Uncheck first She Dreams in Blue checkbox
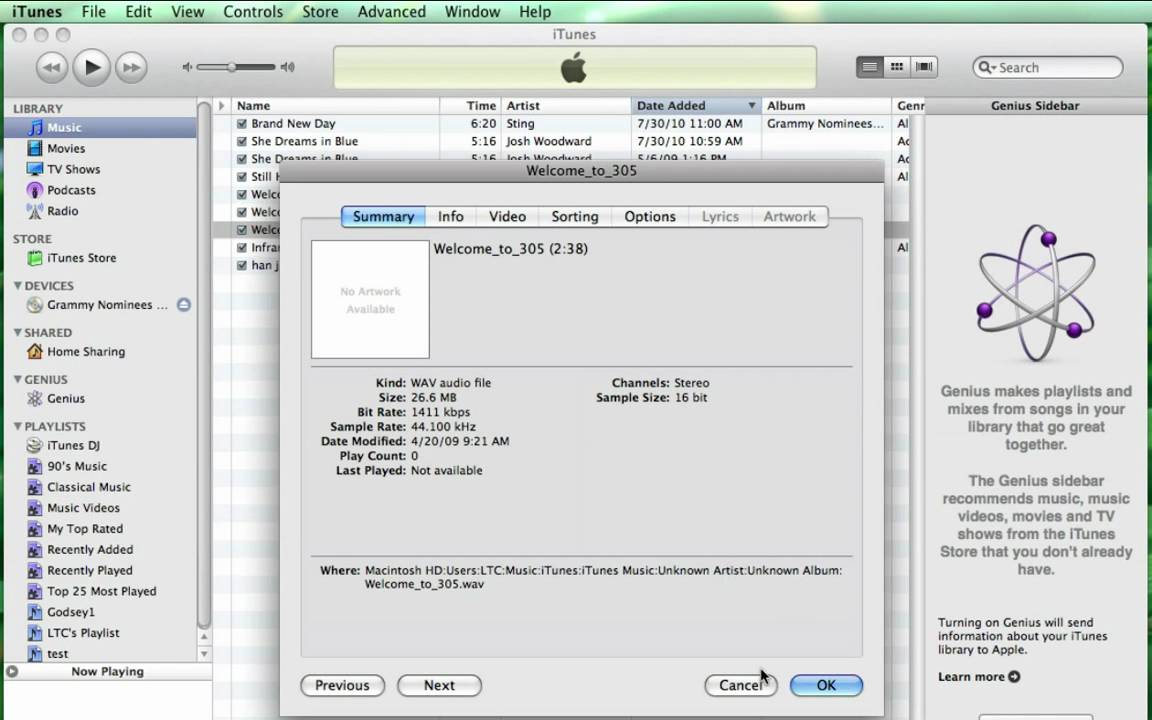 pyautogui.click(x=242, y=141)
